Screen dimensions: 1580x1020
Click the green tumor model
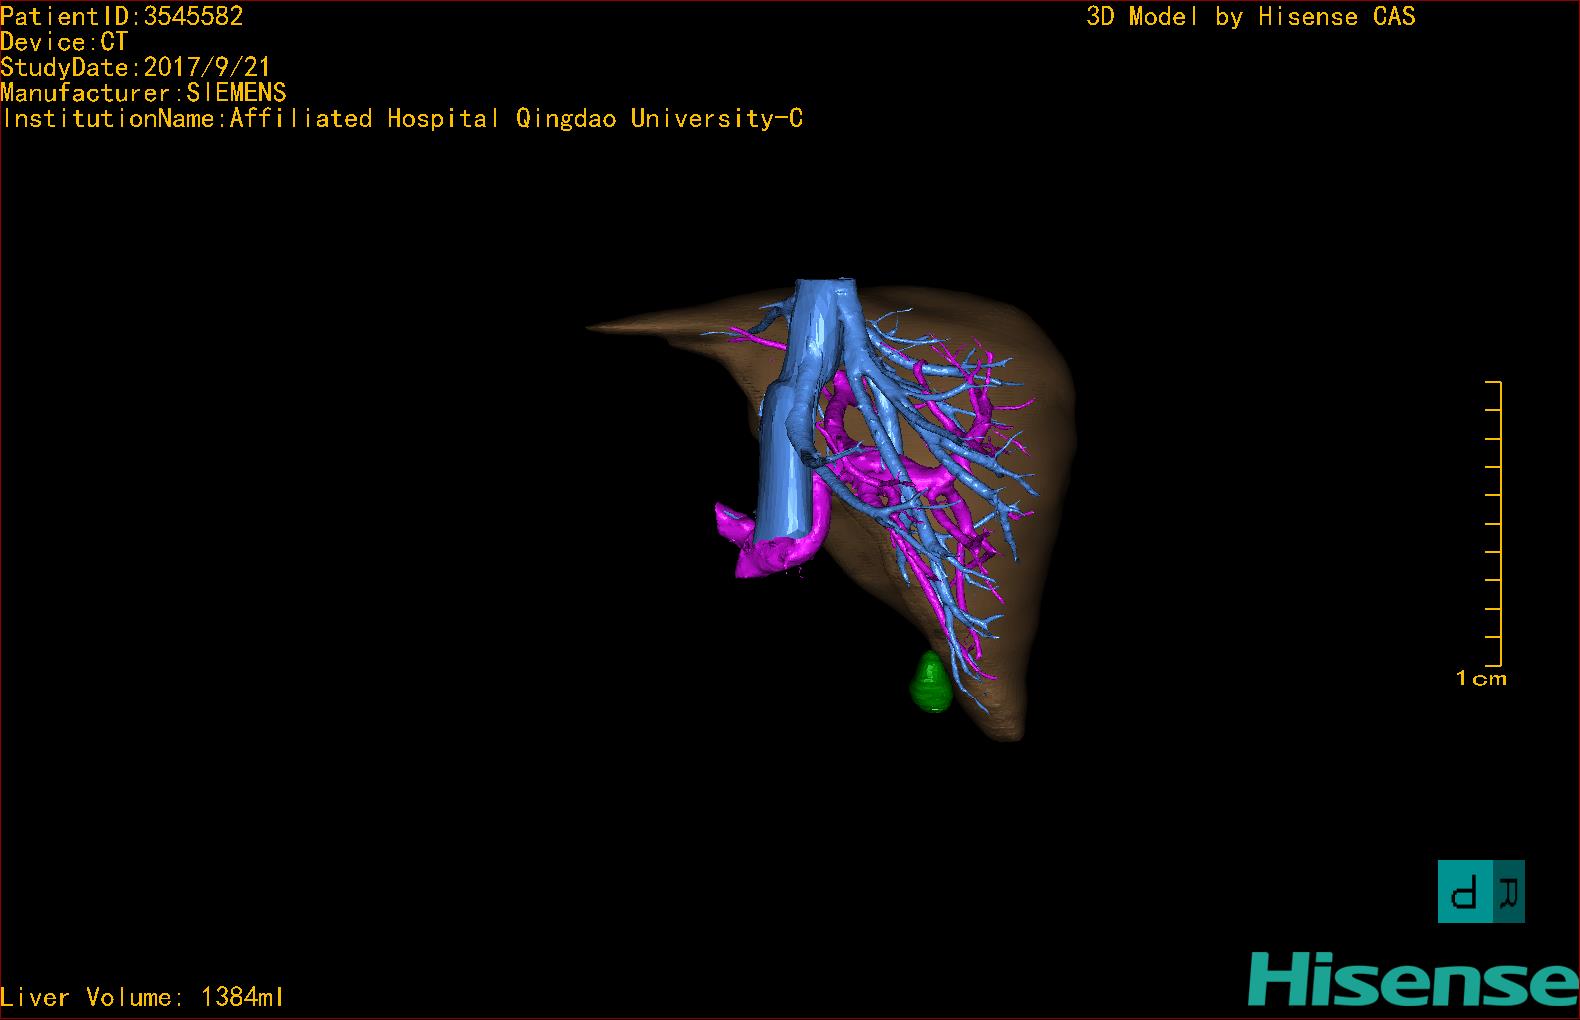931,682
